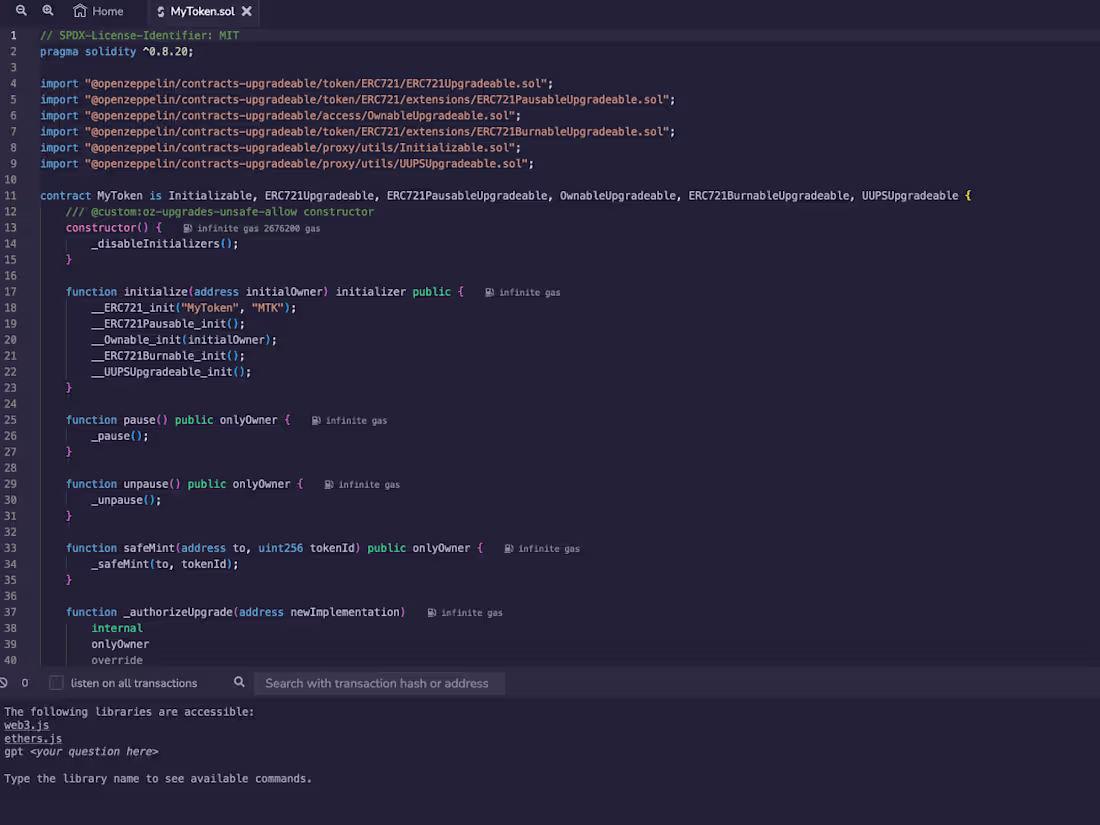Image resolution: width=1100 pixels, height=825 pixels.
Task: Click the house icon on the Home tab
Action: [x=78, y=11]
